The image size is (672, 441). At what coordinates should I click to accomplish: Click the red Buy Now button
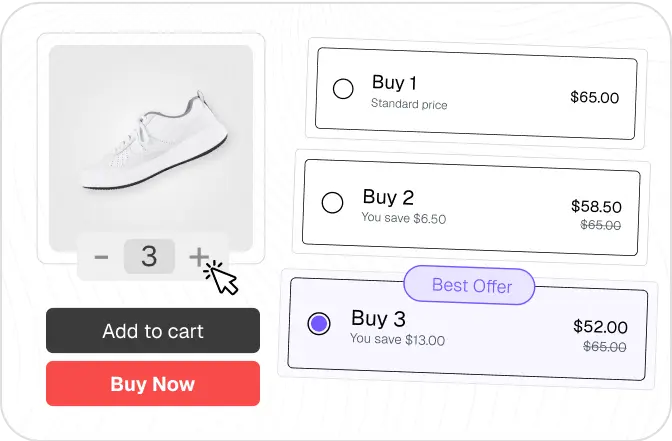click(x=153, y=384)
